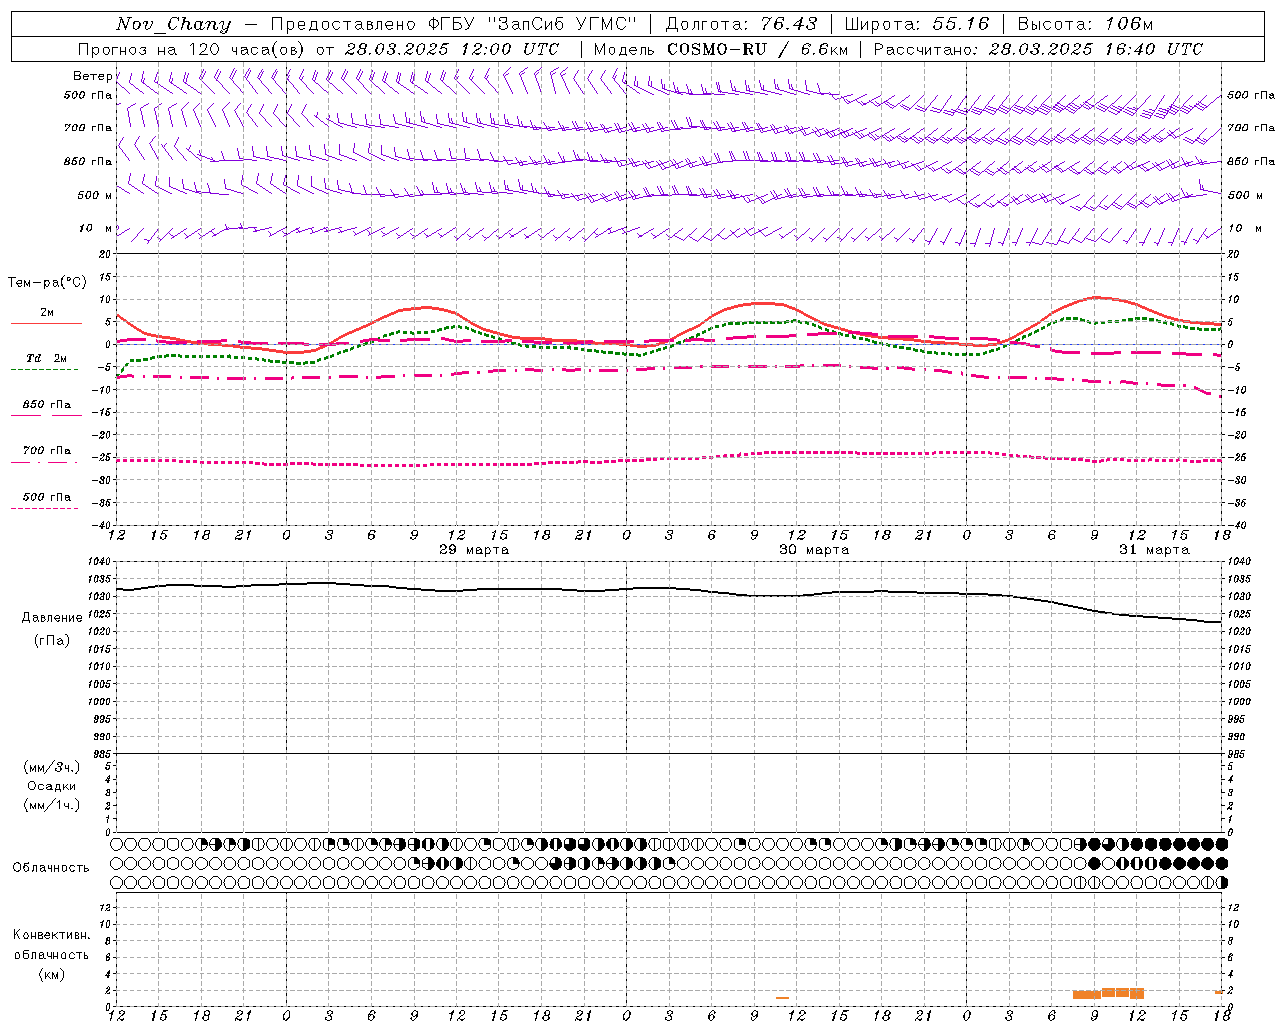Select the forecast start 28.03.2025 12:00 UTC
Viewport: 1280px width, 1024px height.
pyautogui.click(x=452, y=49)
